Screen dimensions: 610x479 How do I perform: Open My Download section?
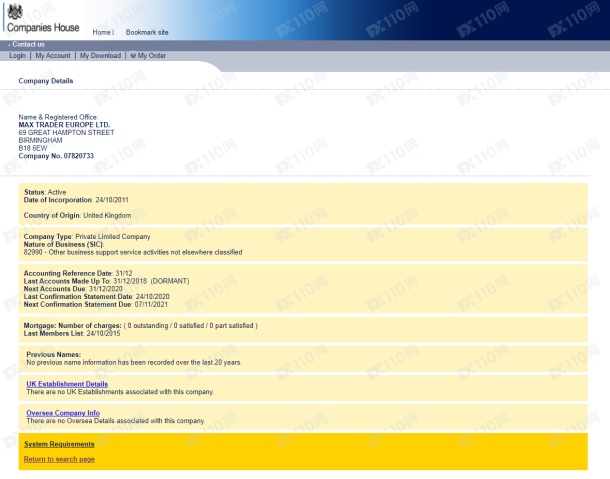click(100, 56)
